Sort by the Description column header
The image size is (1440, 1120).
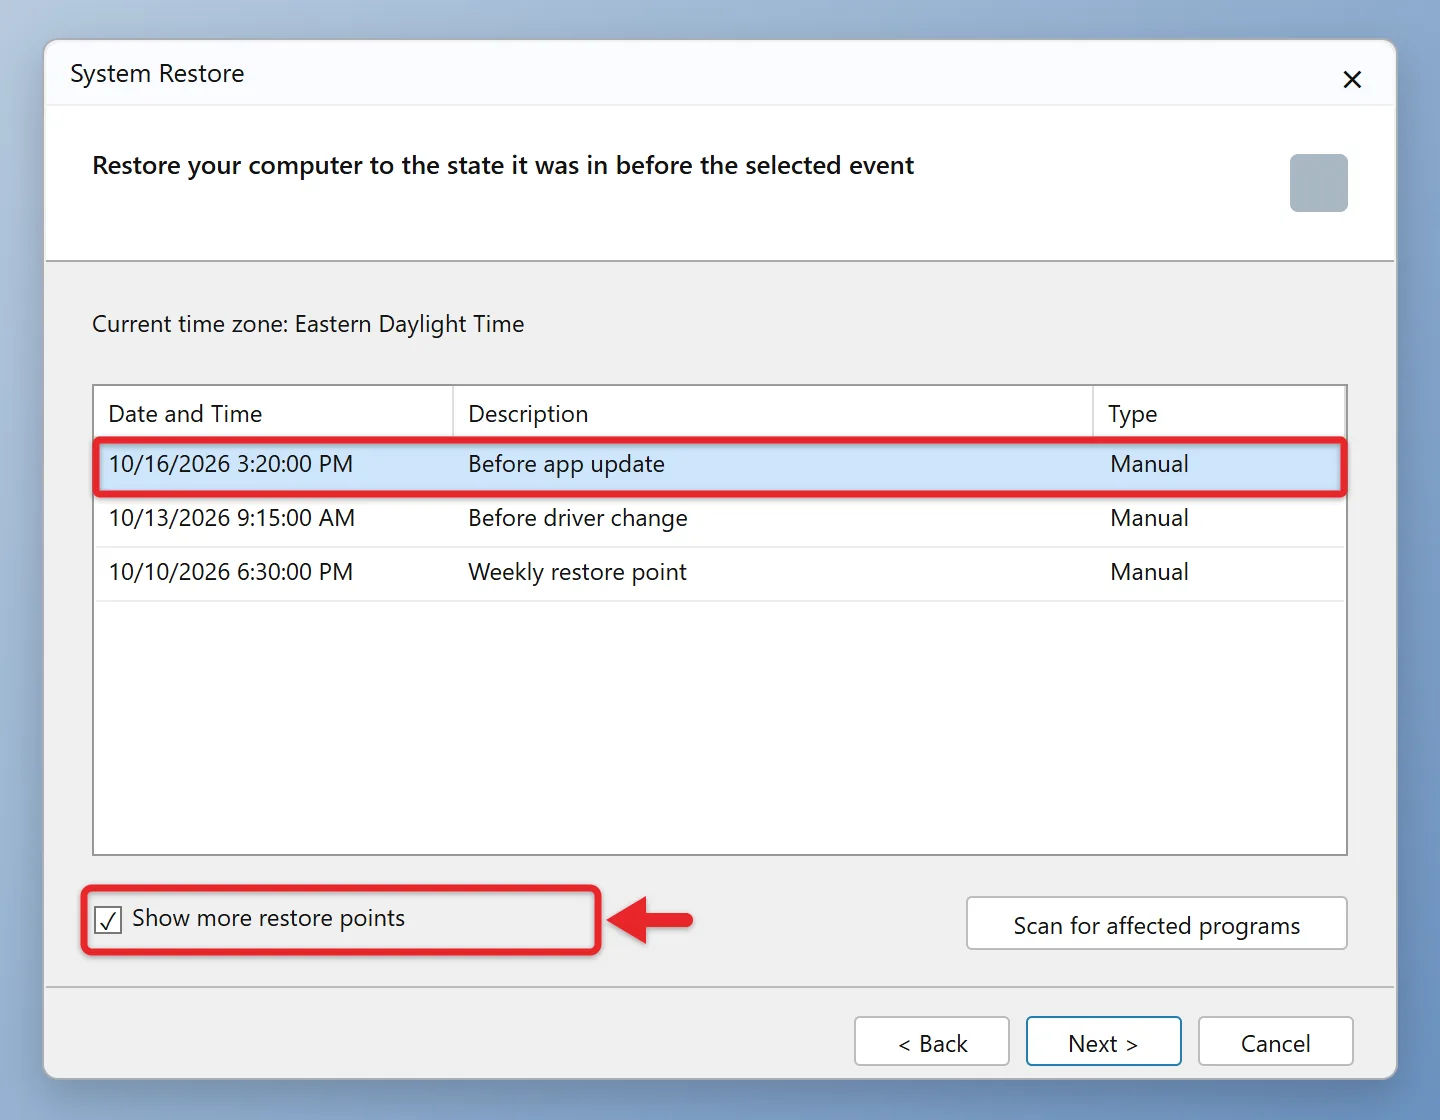[773, 413]
